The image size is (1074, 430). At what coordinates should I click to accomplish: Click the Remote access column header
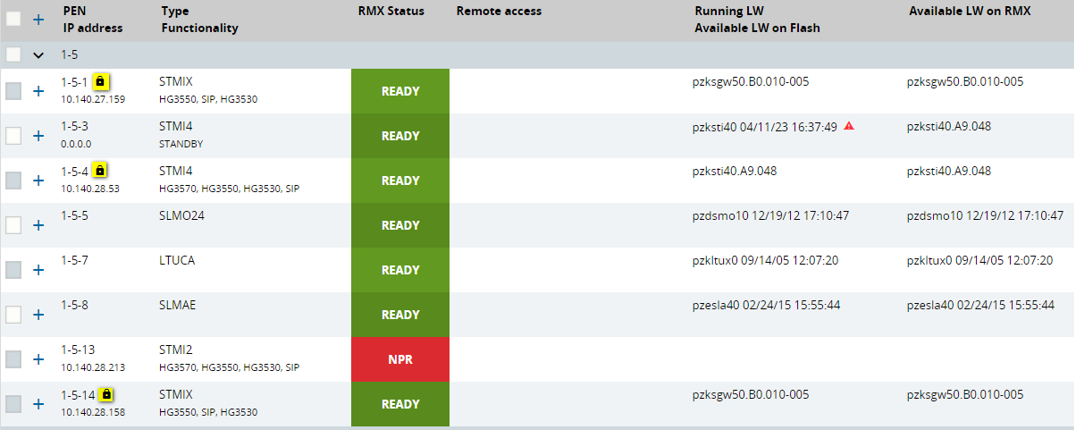coord(499,11)
